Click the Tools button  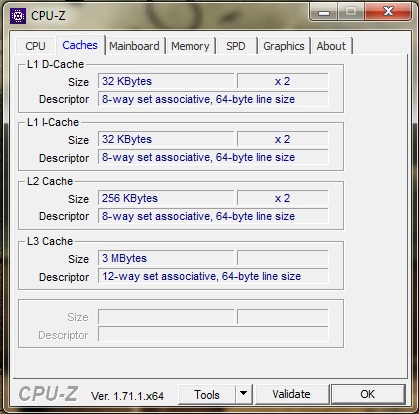click(x=207, y=394)
